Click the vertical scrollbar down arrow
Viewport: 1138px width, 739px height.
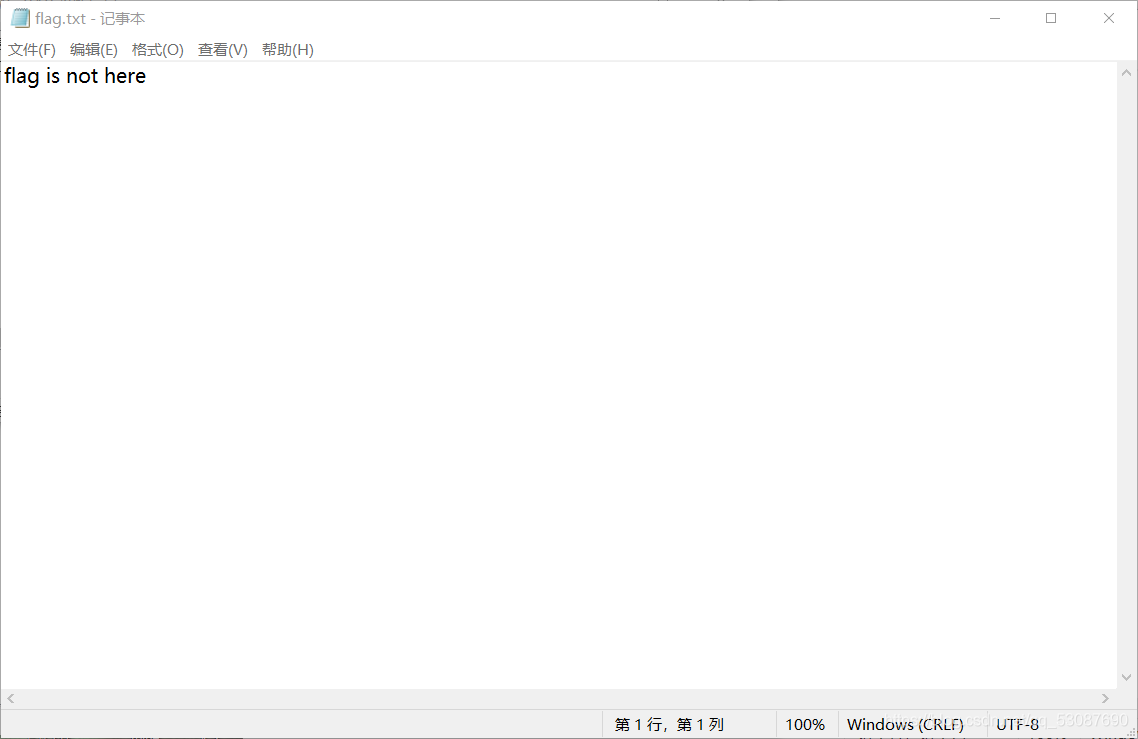[x=1126, y=677]
